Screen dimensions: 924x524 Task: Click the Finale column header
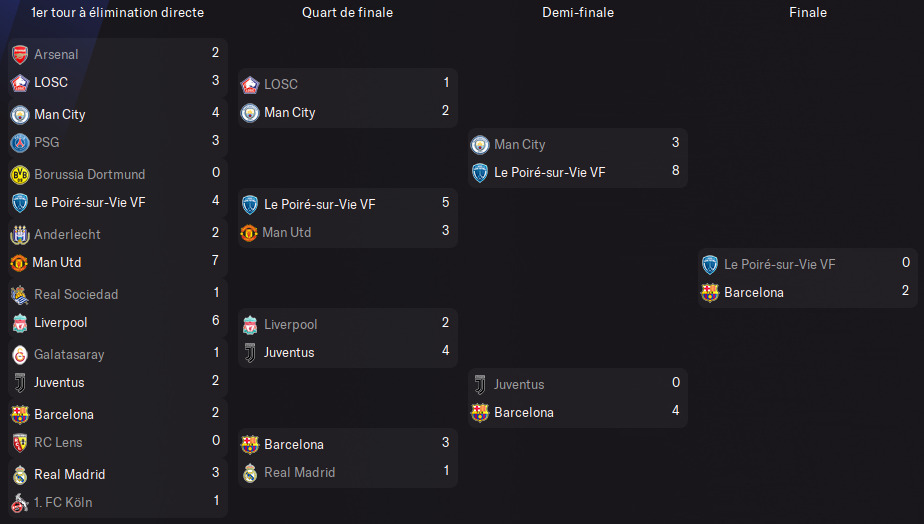[x=808, y=12]
